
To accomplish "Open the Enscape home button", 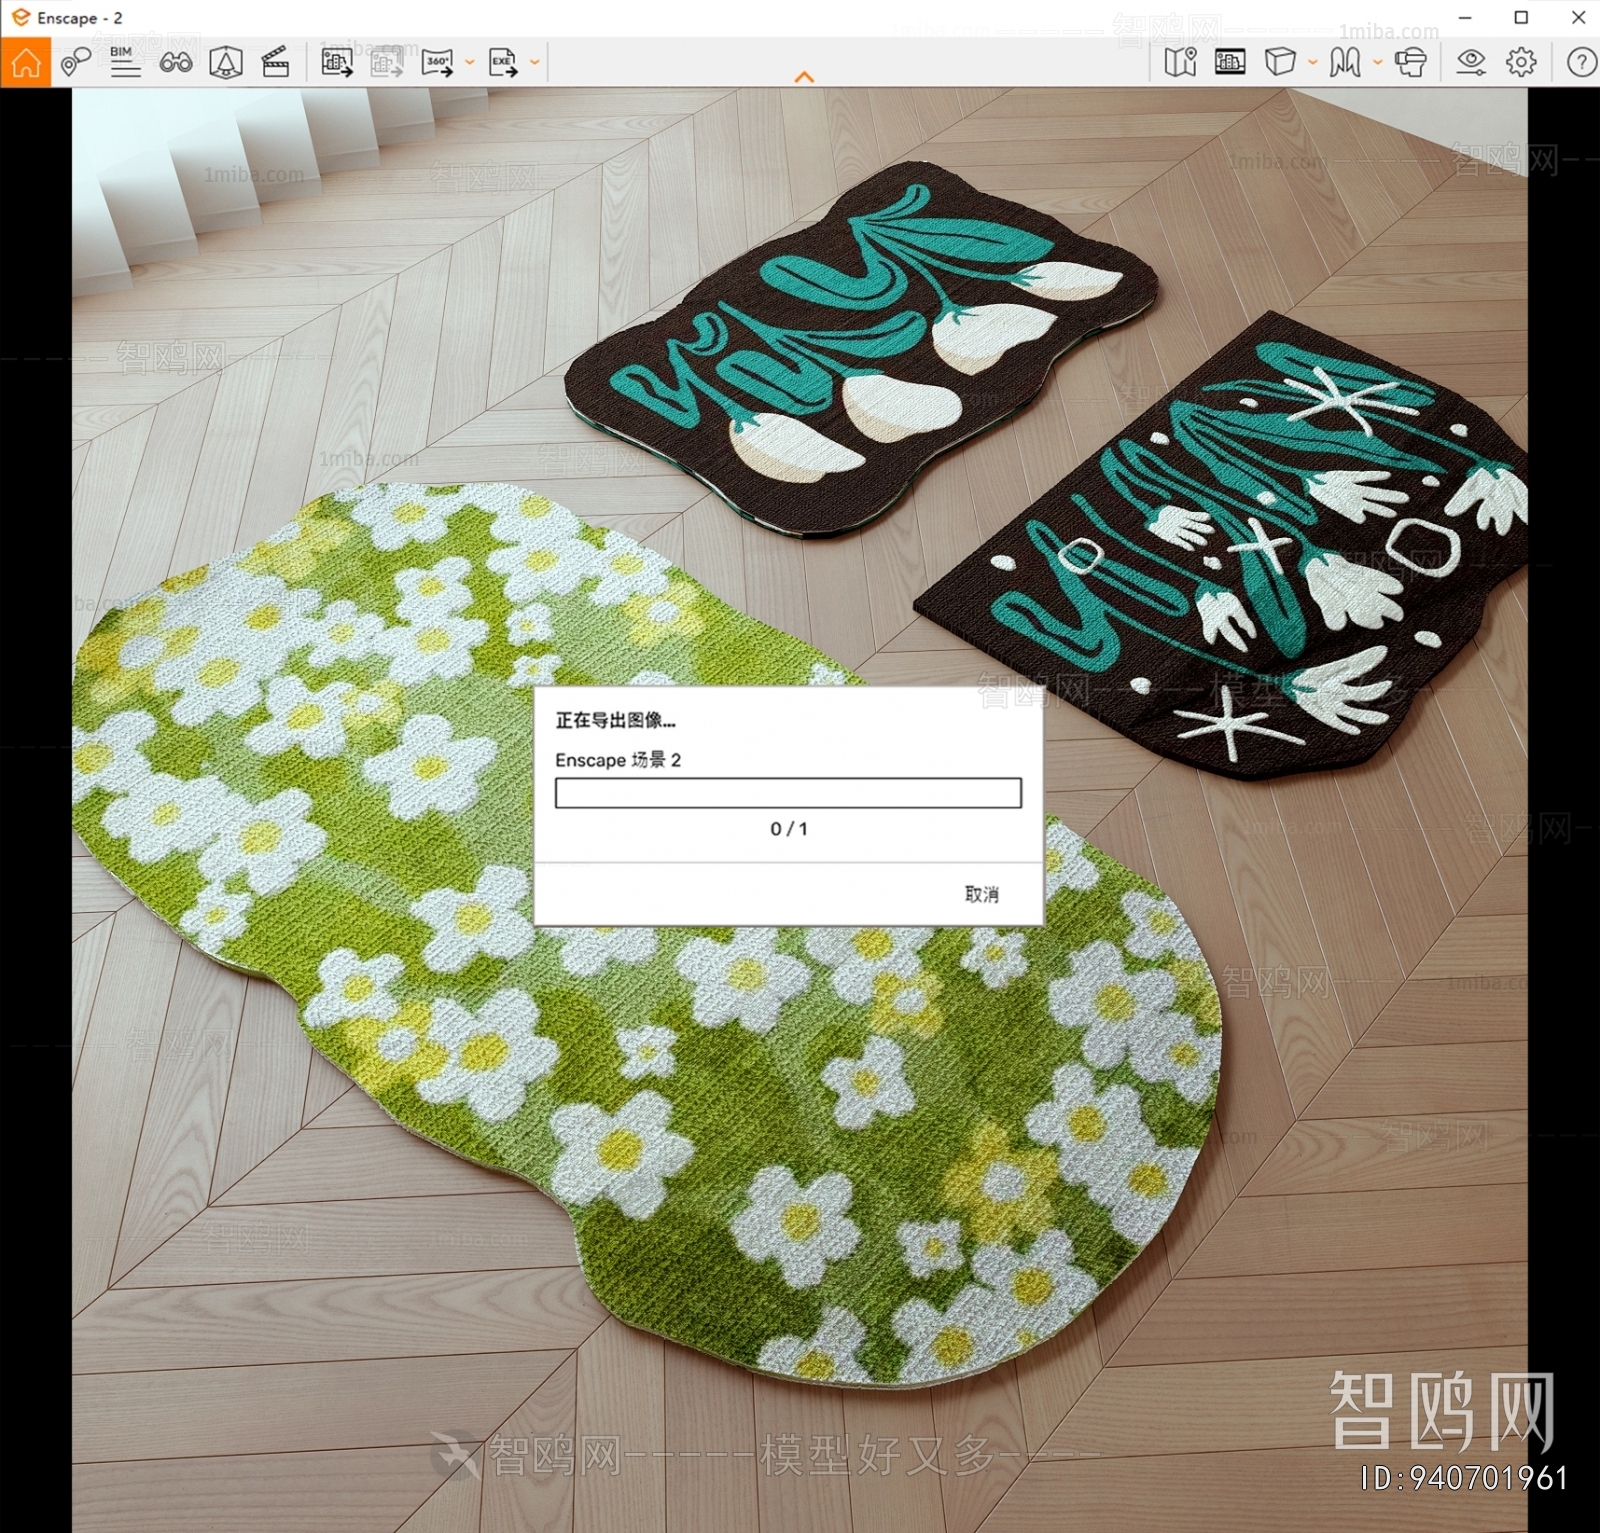I will (25, 62).
